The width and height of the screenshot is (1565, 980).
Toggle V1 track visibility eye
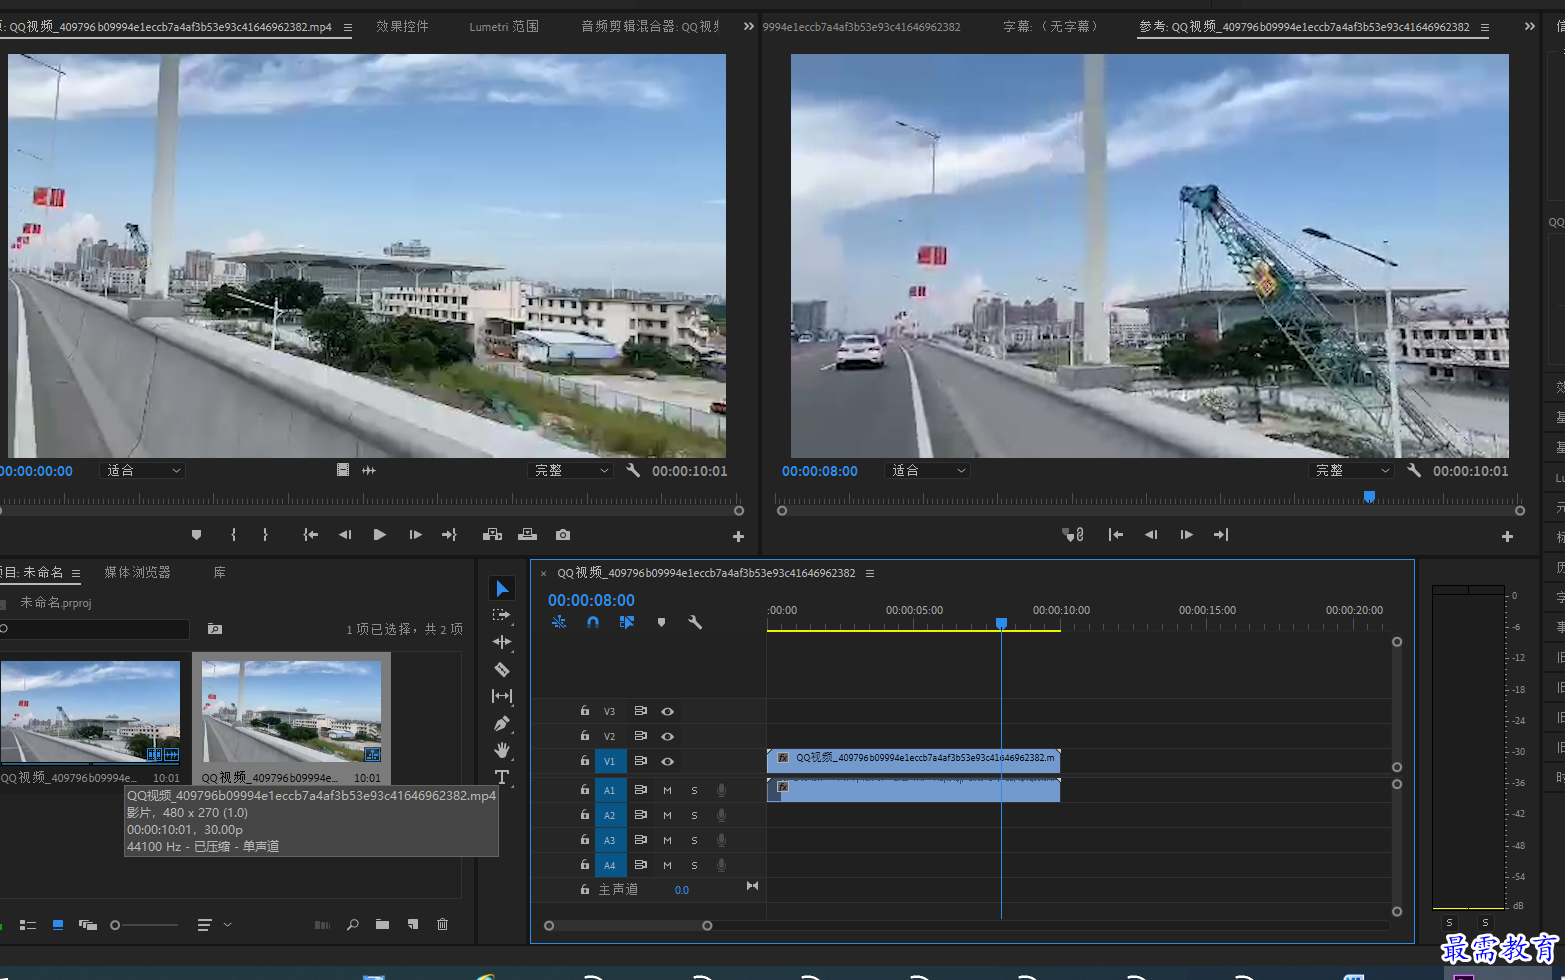[x=667, y=761]
